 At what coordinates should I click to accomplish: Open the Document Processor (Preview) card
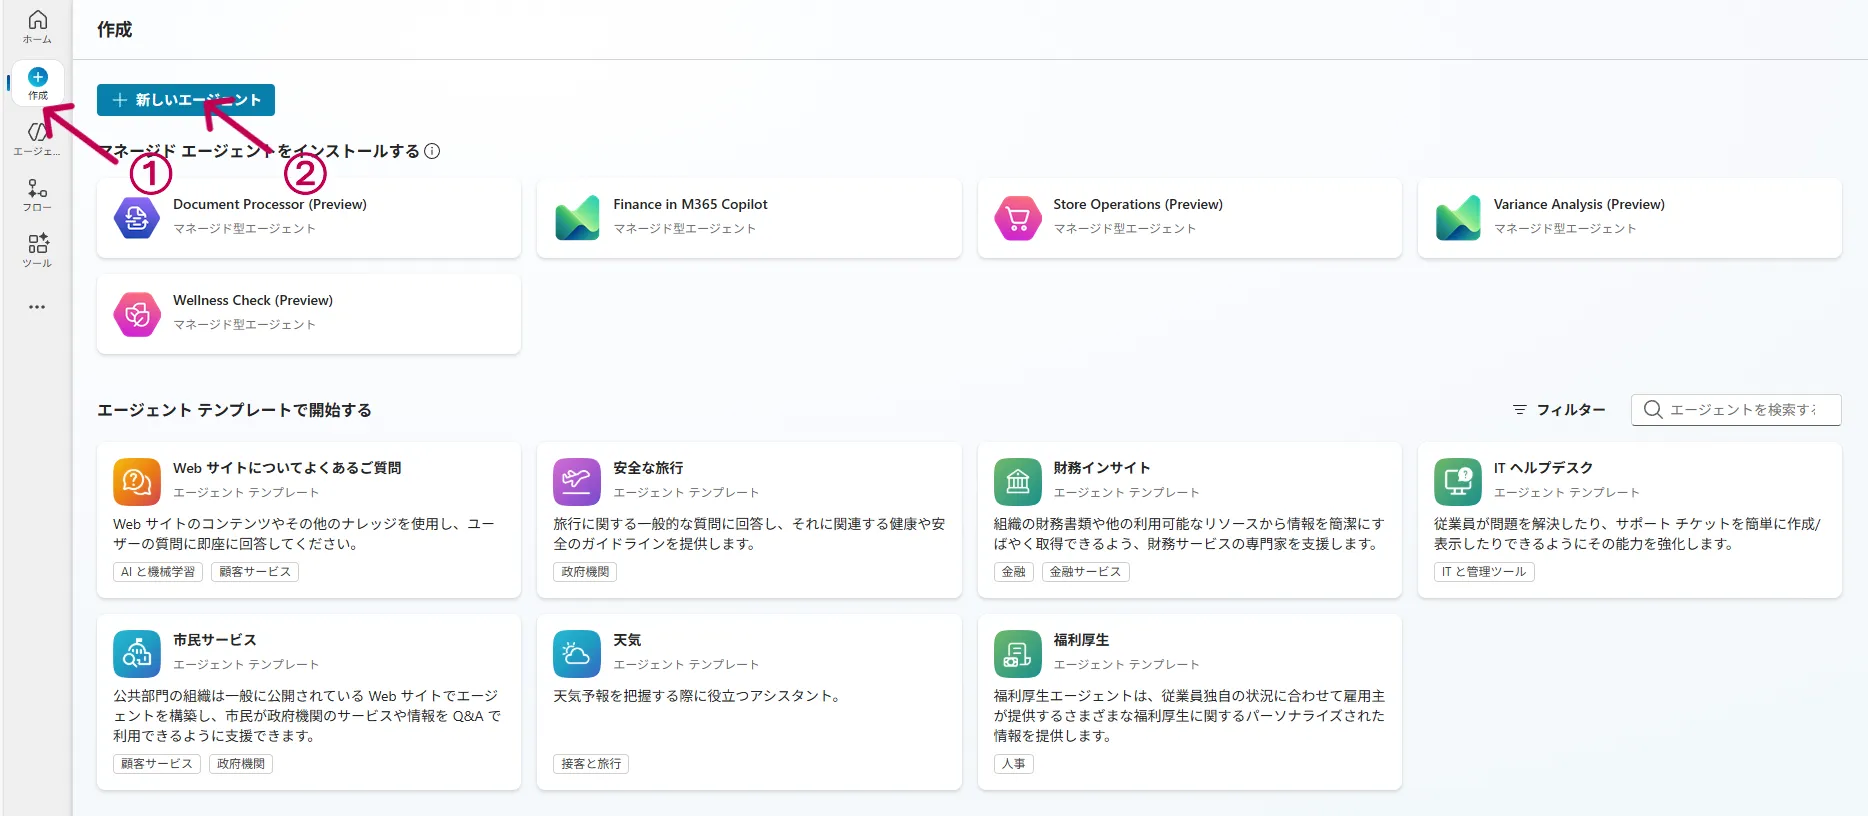tap(309, 218)
